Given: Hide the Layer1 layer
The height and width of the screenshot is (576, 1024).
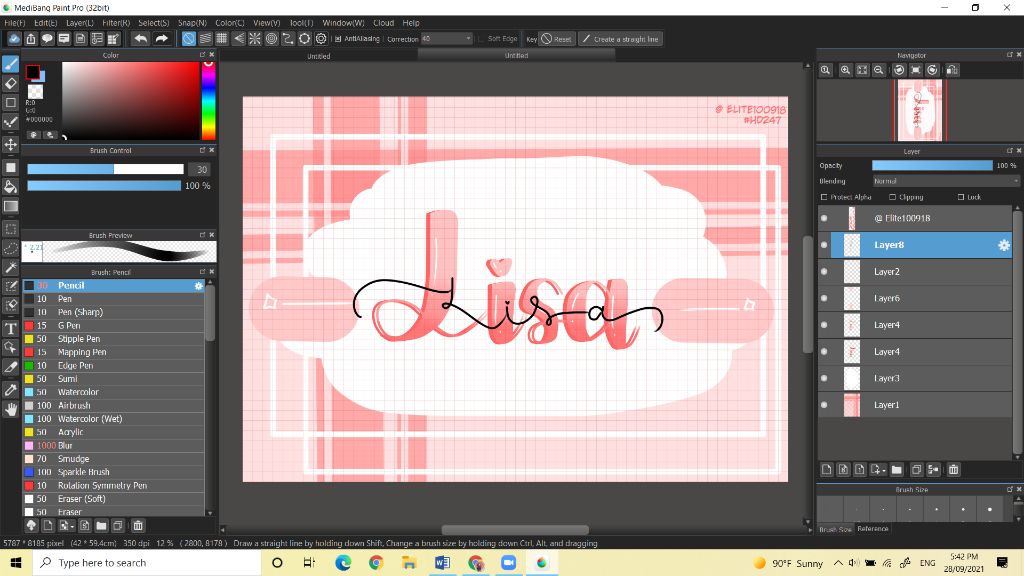Looking at the screenshot, I should (x=824, y=405).
